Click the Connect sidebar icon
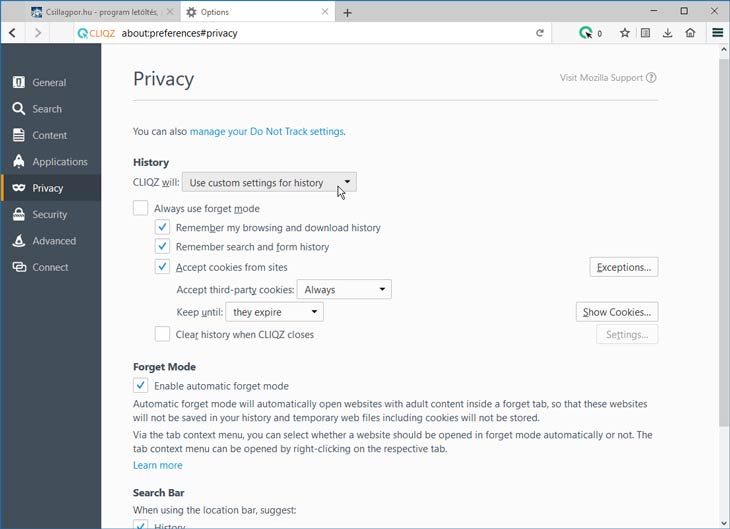The height and width of the screenshot is (529, 730). [x=19, y=267]
